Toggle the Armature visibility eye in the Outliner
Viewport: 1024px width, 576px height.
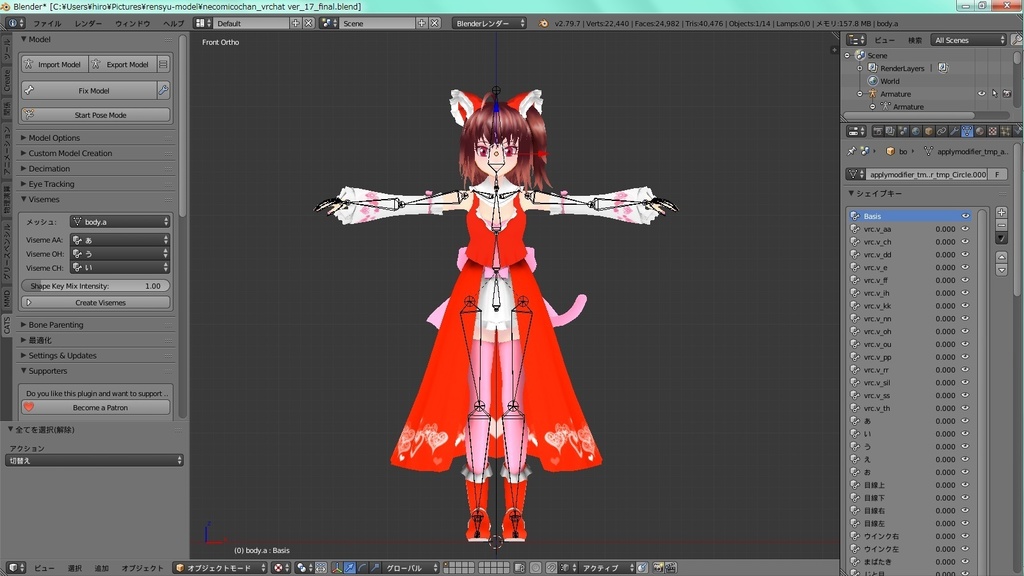coord(982,94)
